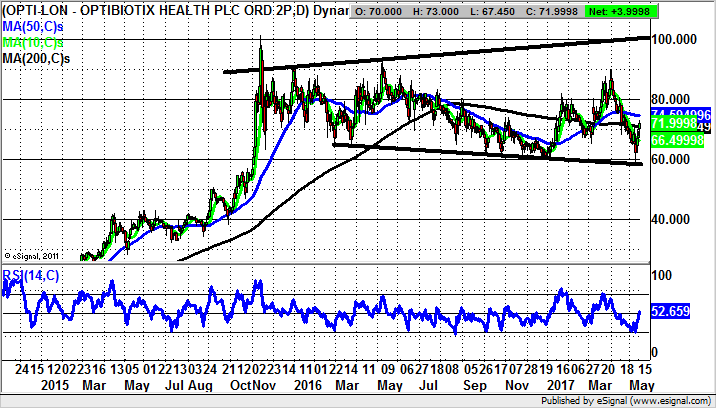Click the 60.000 price axis label
The height and width of the screenshot is (408, 716).
[673, 159]
